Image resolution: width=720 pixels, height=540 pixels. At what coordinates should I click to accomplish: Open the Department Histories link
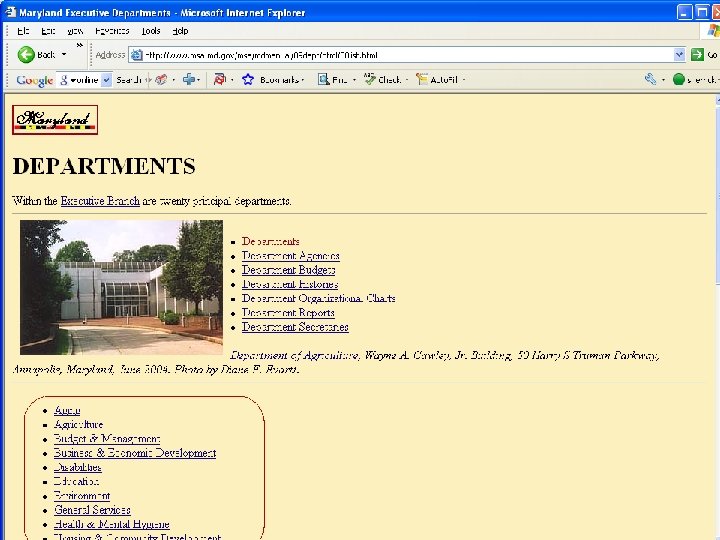(290, 284)
